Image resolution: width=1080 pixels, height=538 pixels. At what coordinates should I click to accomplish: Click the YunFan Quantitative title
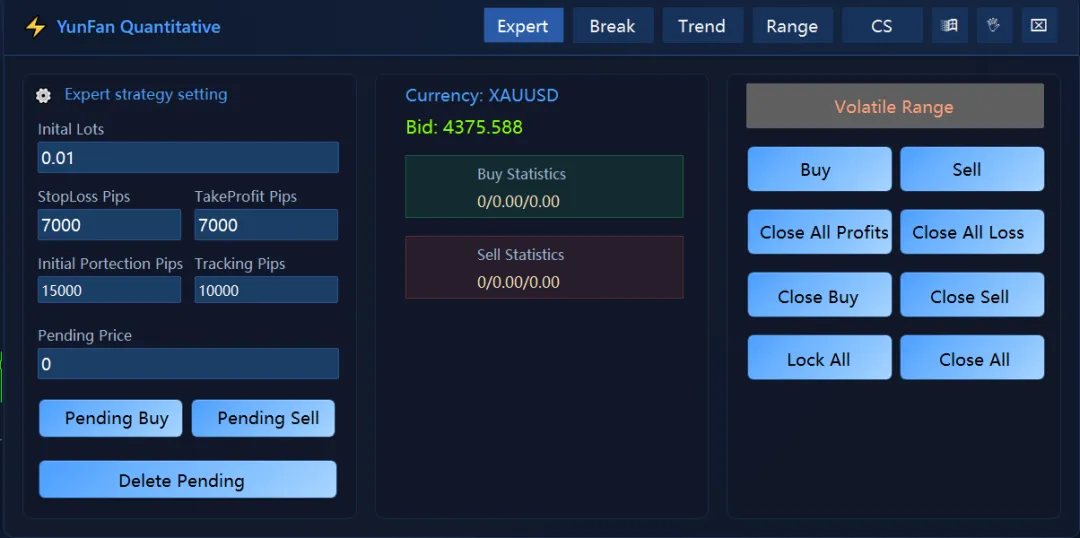point(138,27)
